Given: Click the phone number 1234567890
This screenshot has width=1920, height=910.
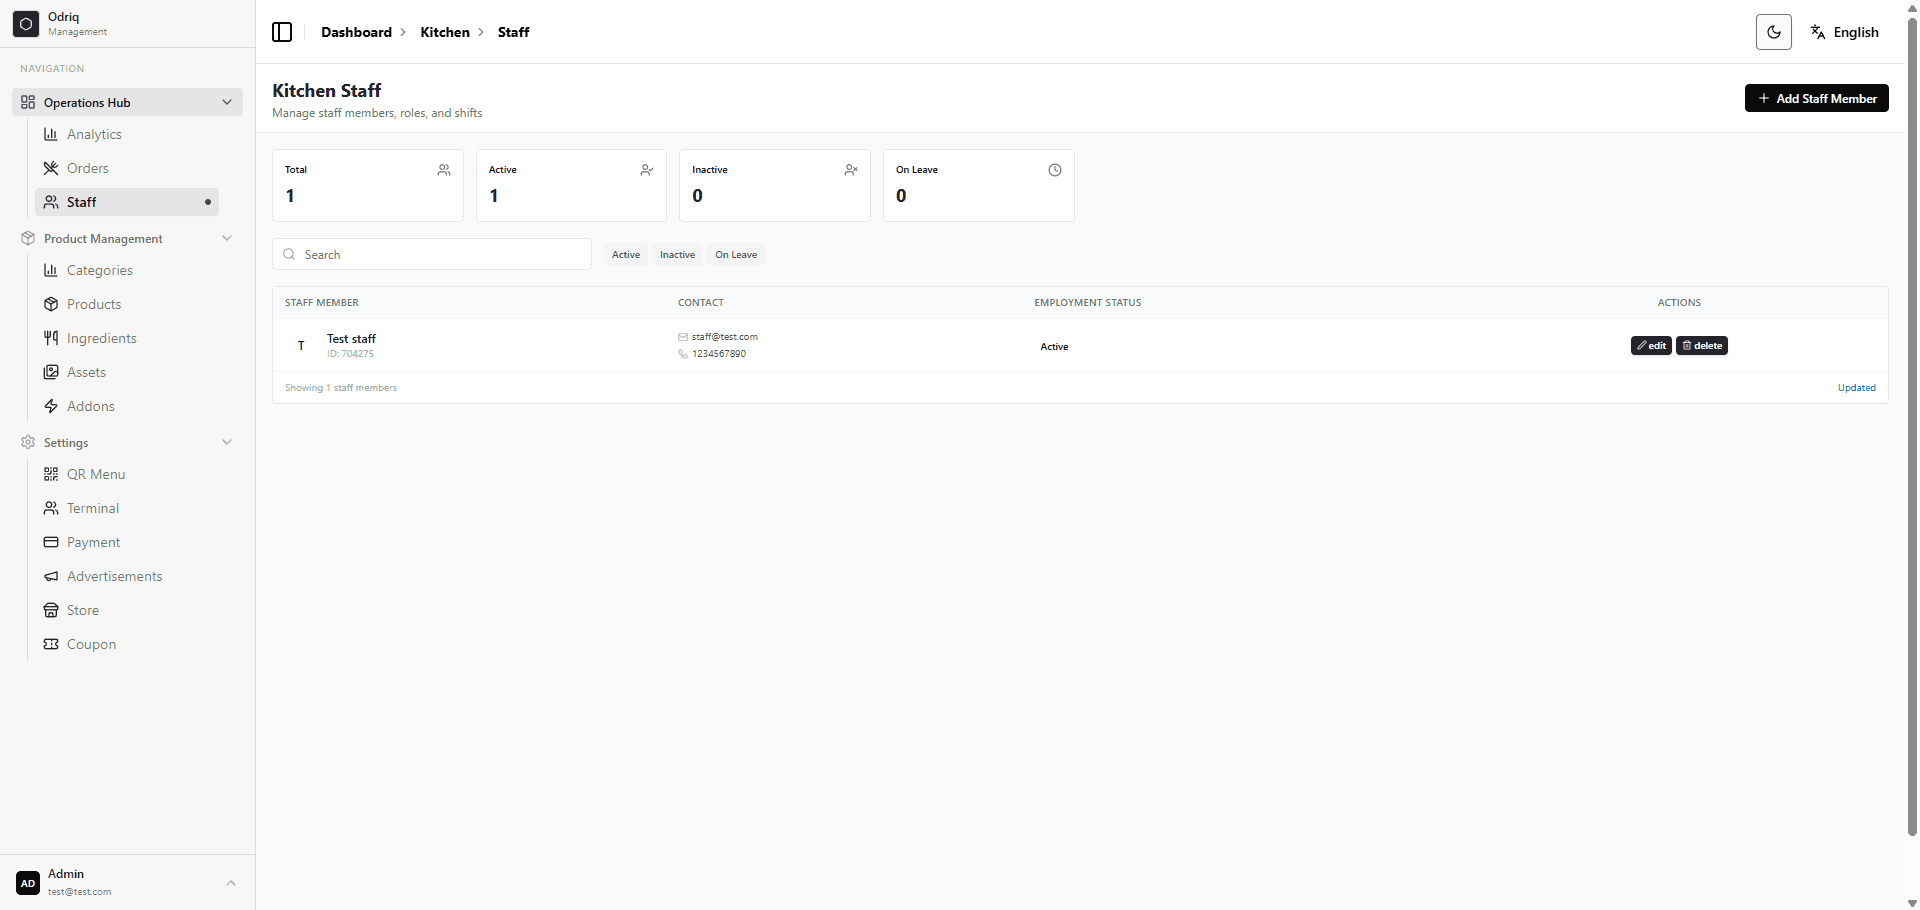Looking at the screenshot, I should pos(719,354).
